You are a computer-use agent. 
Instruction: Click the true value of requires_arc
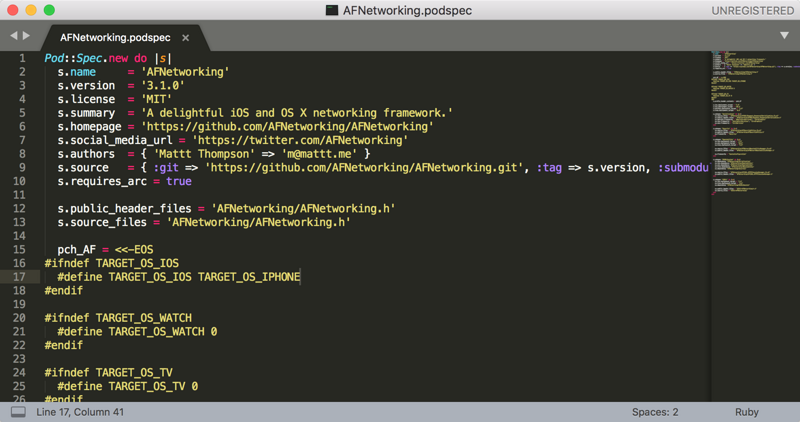(179, 181)
